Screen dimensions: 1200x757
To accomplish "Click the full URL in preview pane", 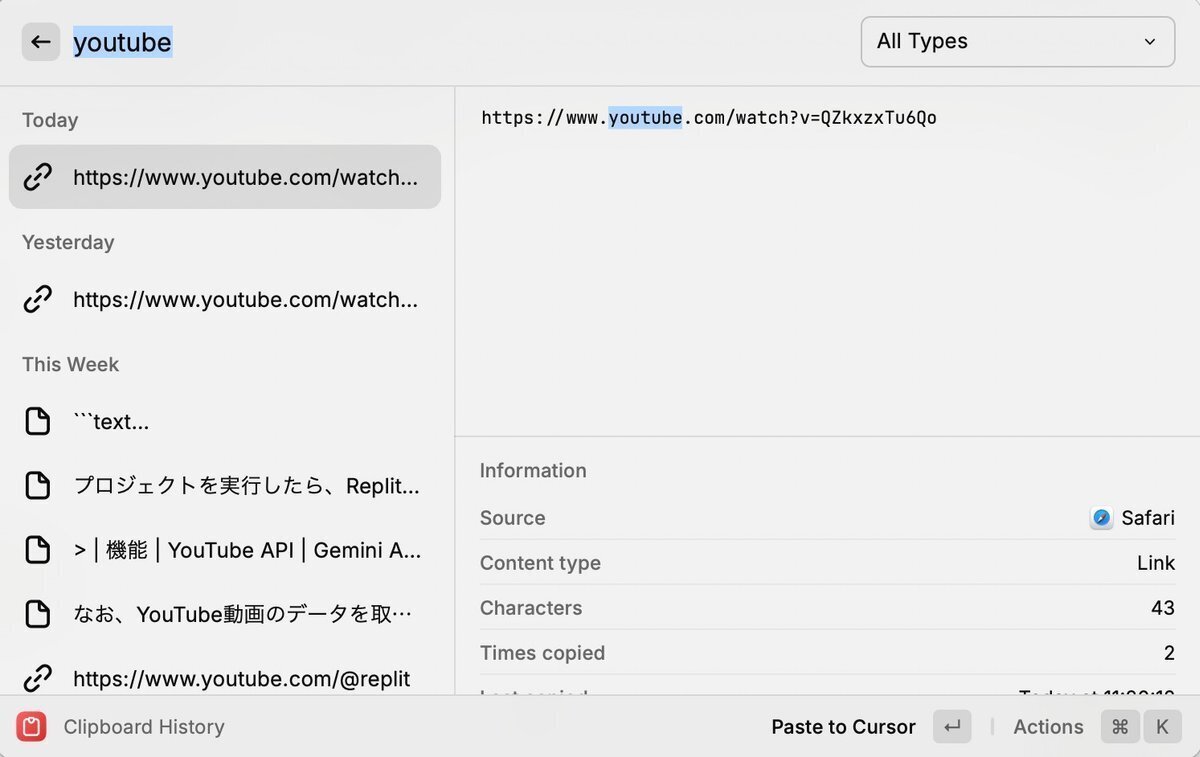I will tap(709, 118).
